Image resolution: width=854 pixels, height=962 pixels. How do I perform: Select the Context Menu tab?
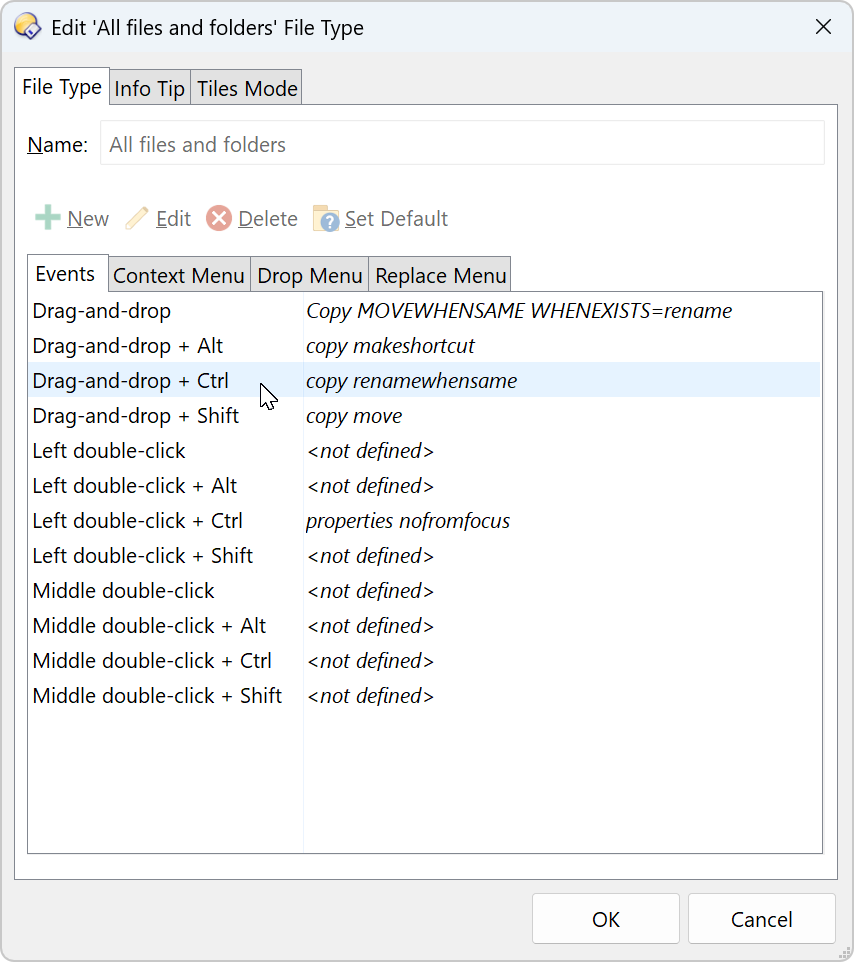click(x=178, y=275)
